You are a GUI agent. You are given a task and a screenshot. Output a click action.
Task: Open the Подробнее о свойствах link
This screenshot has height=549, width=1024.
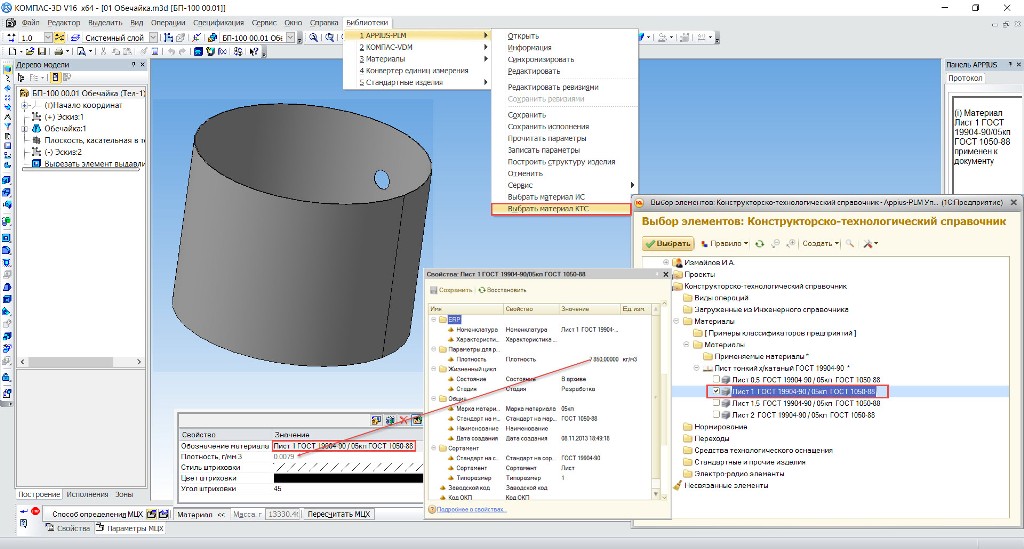point(470,509)
